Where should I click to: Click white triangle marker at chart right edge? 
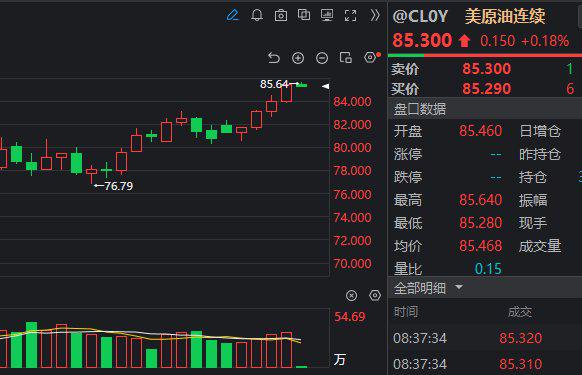tap(326, 86)
